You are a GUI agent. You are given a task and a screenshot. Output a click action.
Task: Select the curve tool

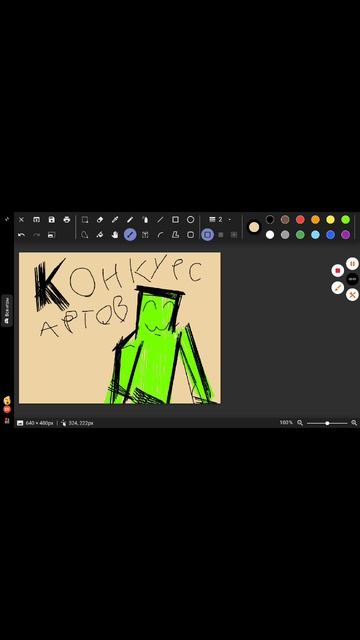(160, 235)
